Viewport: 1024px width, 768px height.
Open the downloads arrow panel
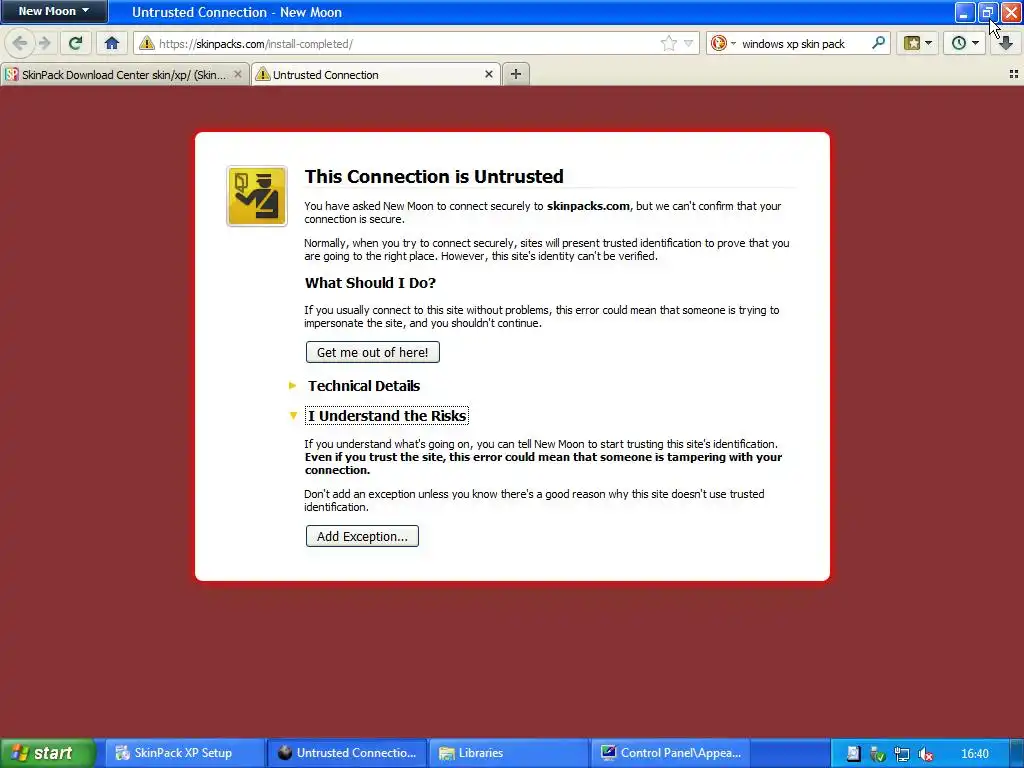click(x=1006, y=44)
